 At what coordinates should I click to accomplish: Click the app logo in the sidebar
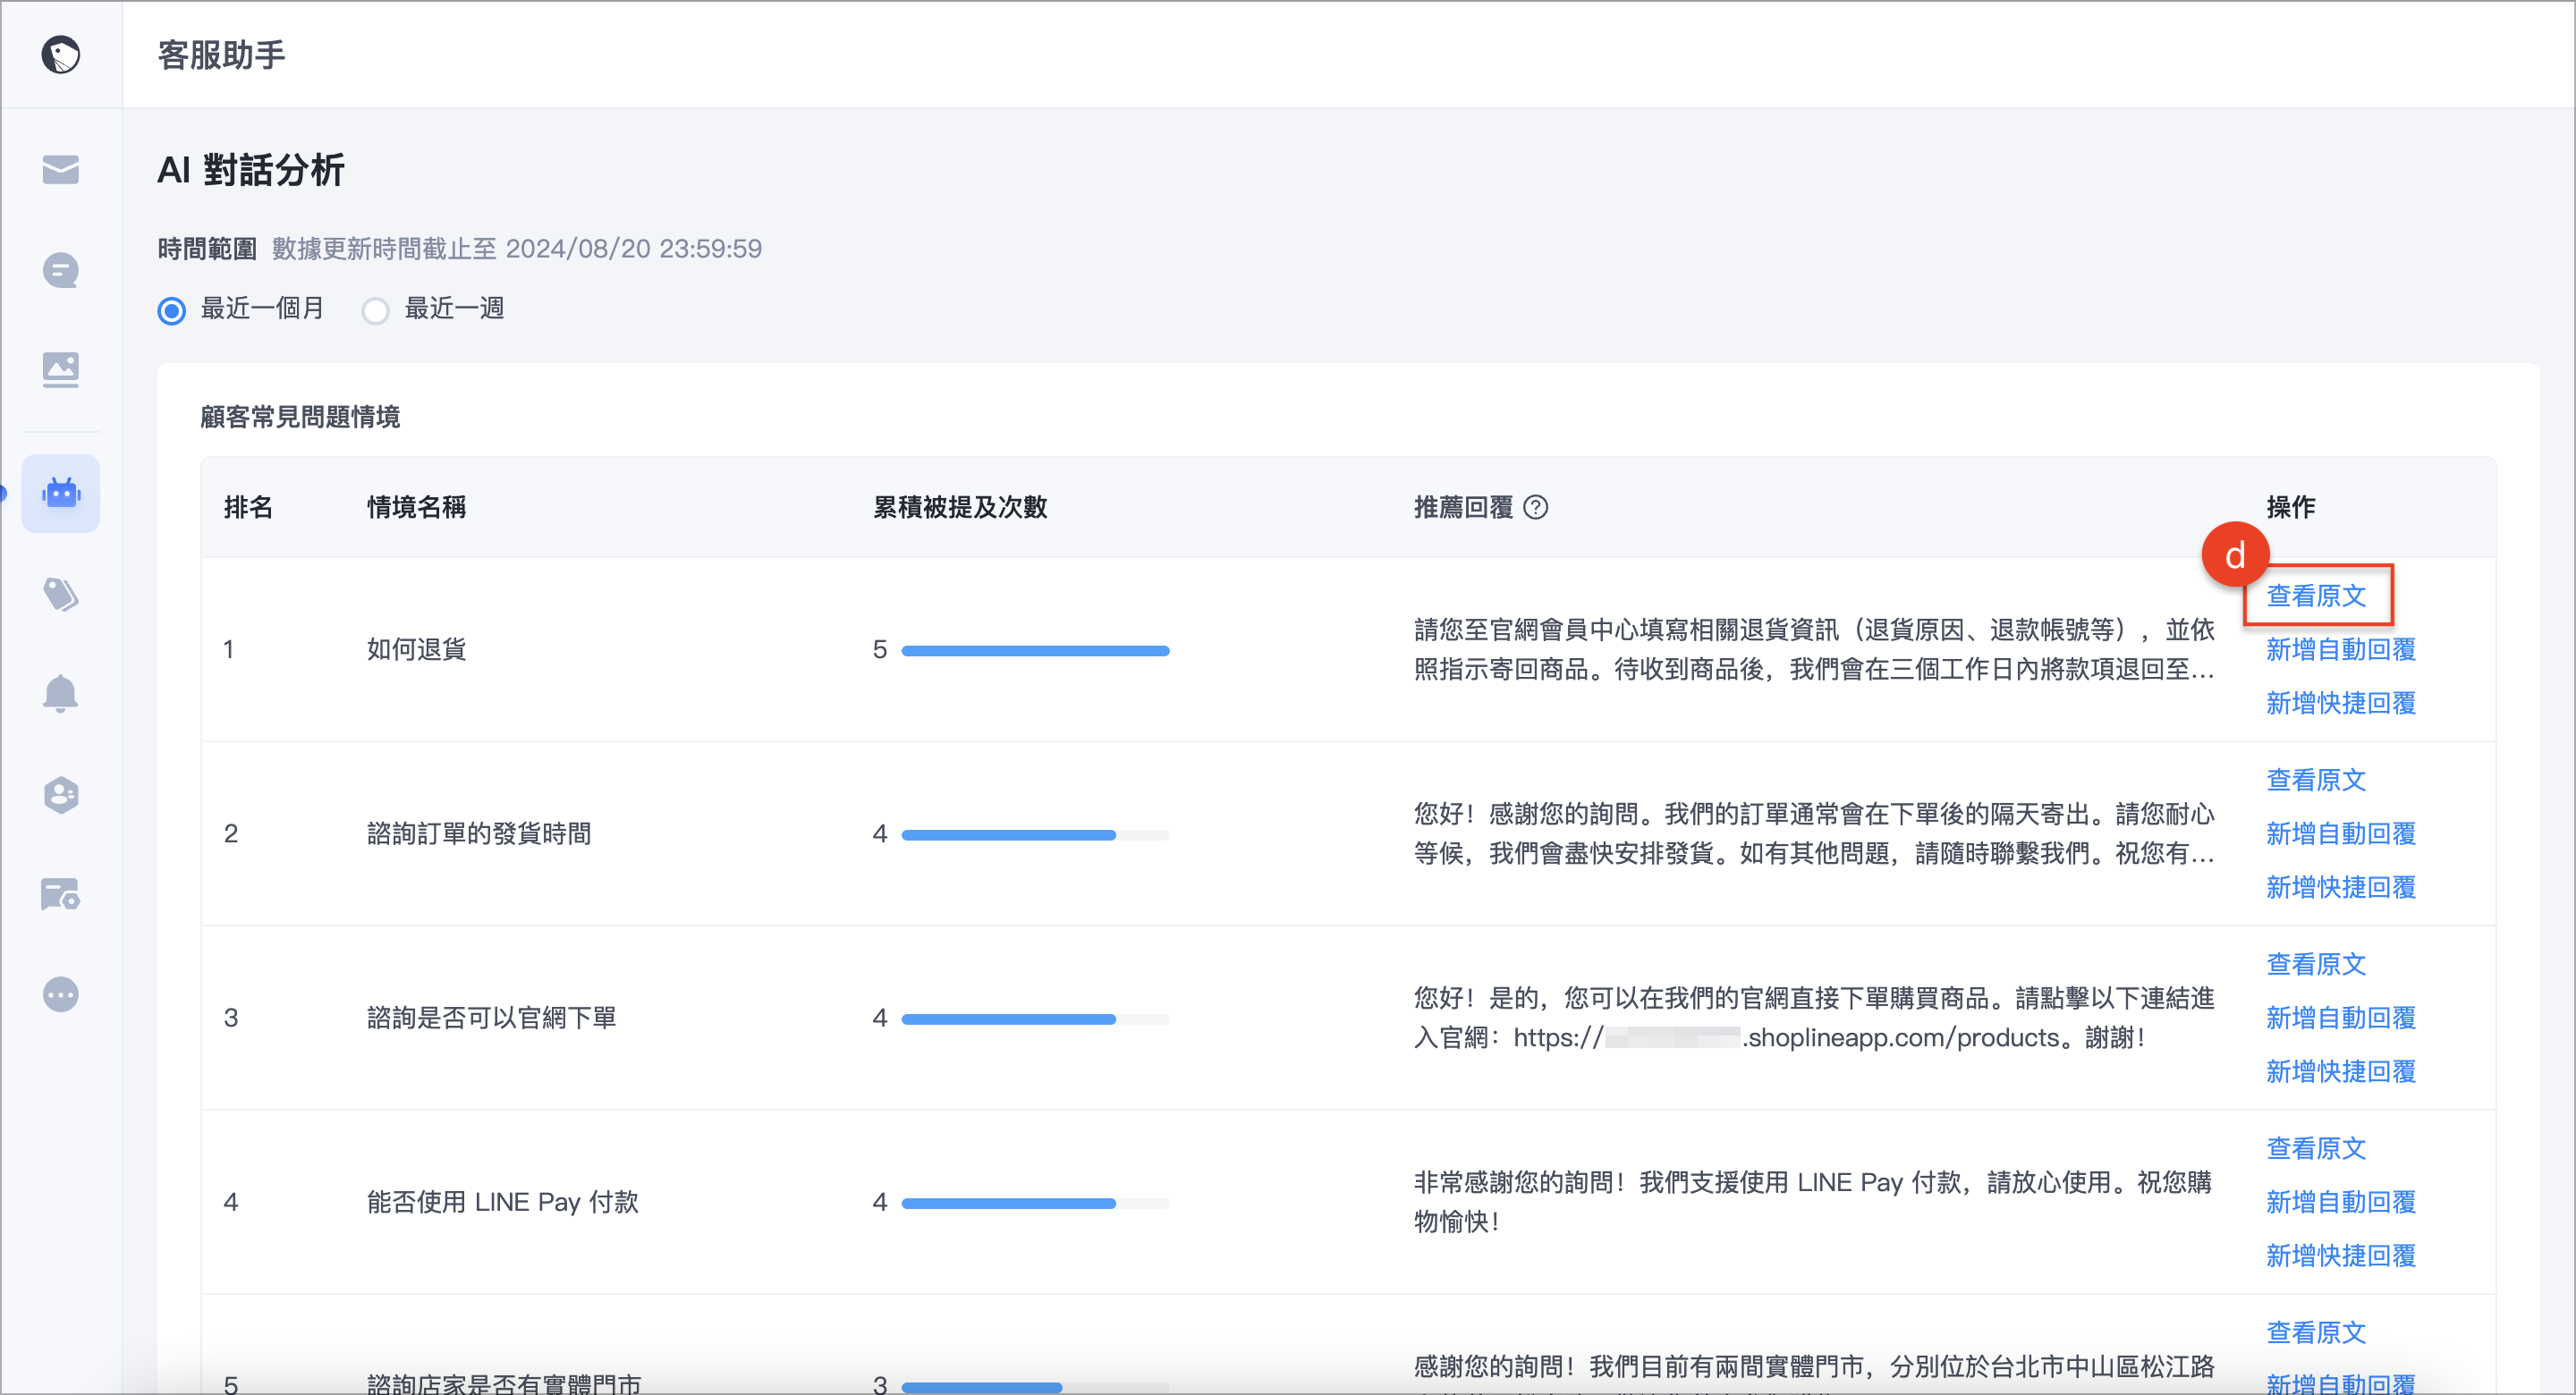click(60, 55)
